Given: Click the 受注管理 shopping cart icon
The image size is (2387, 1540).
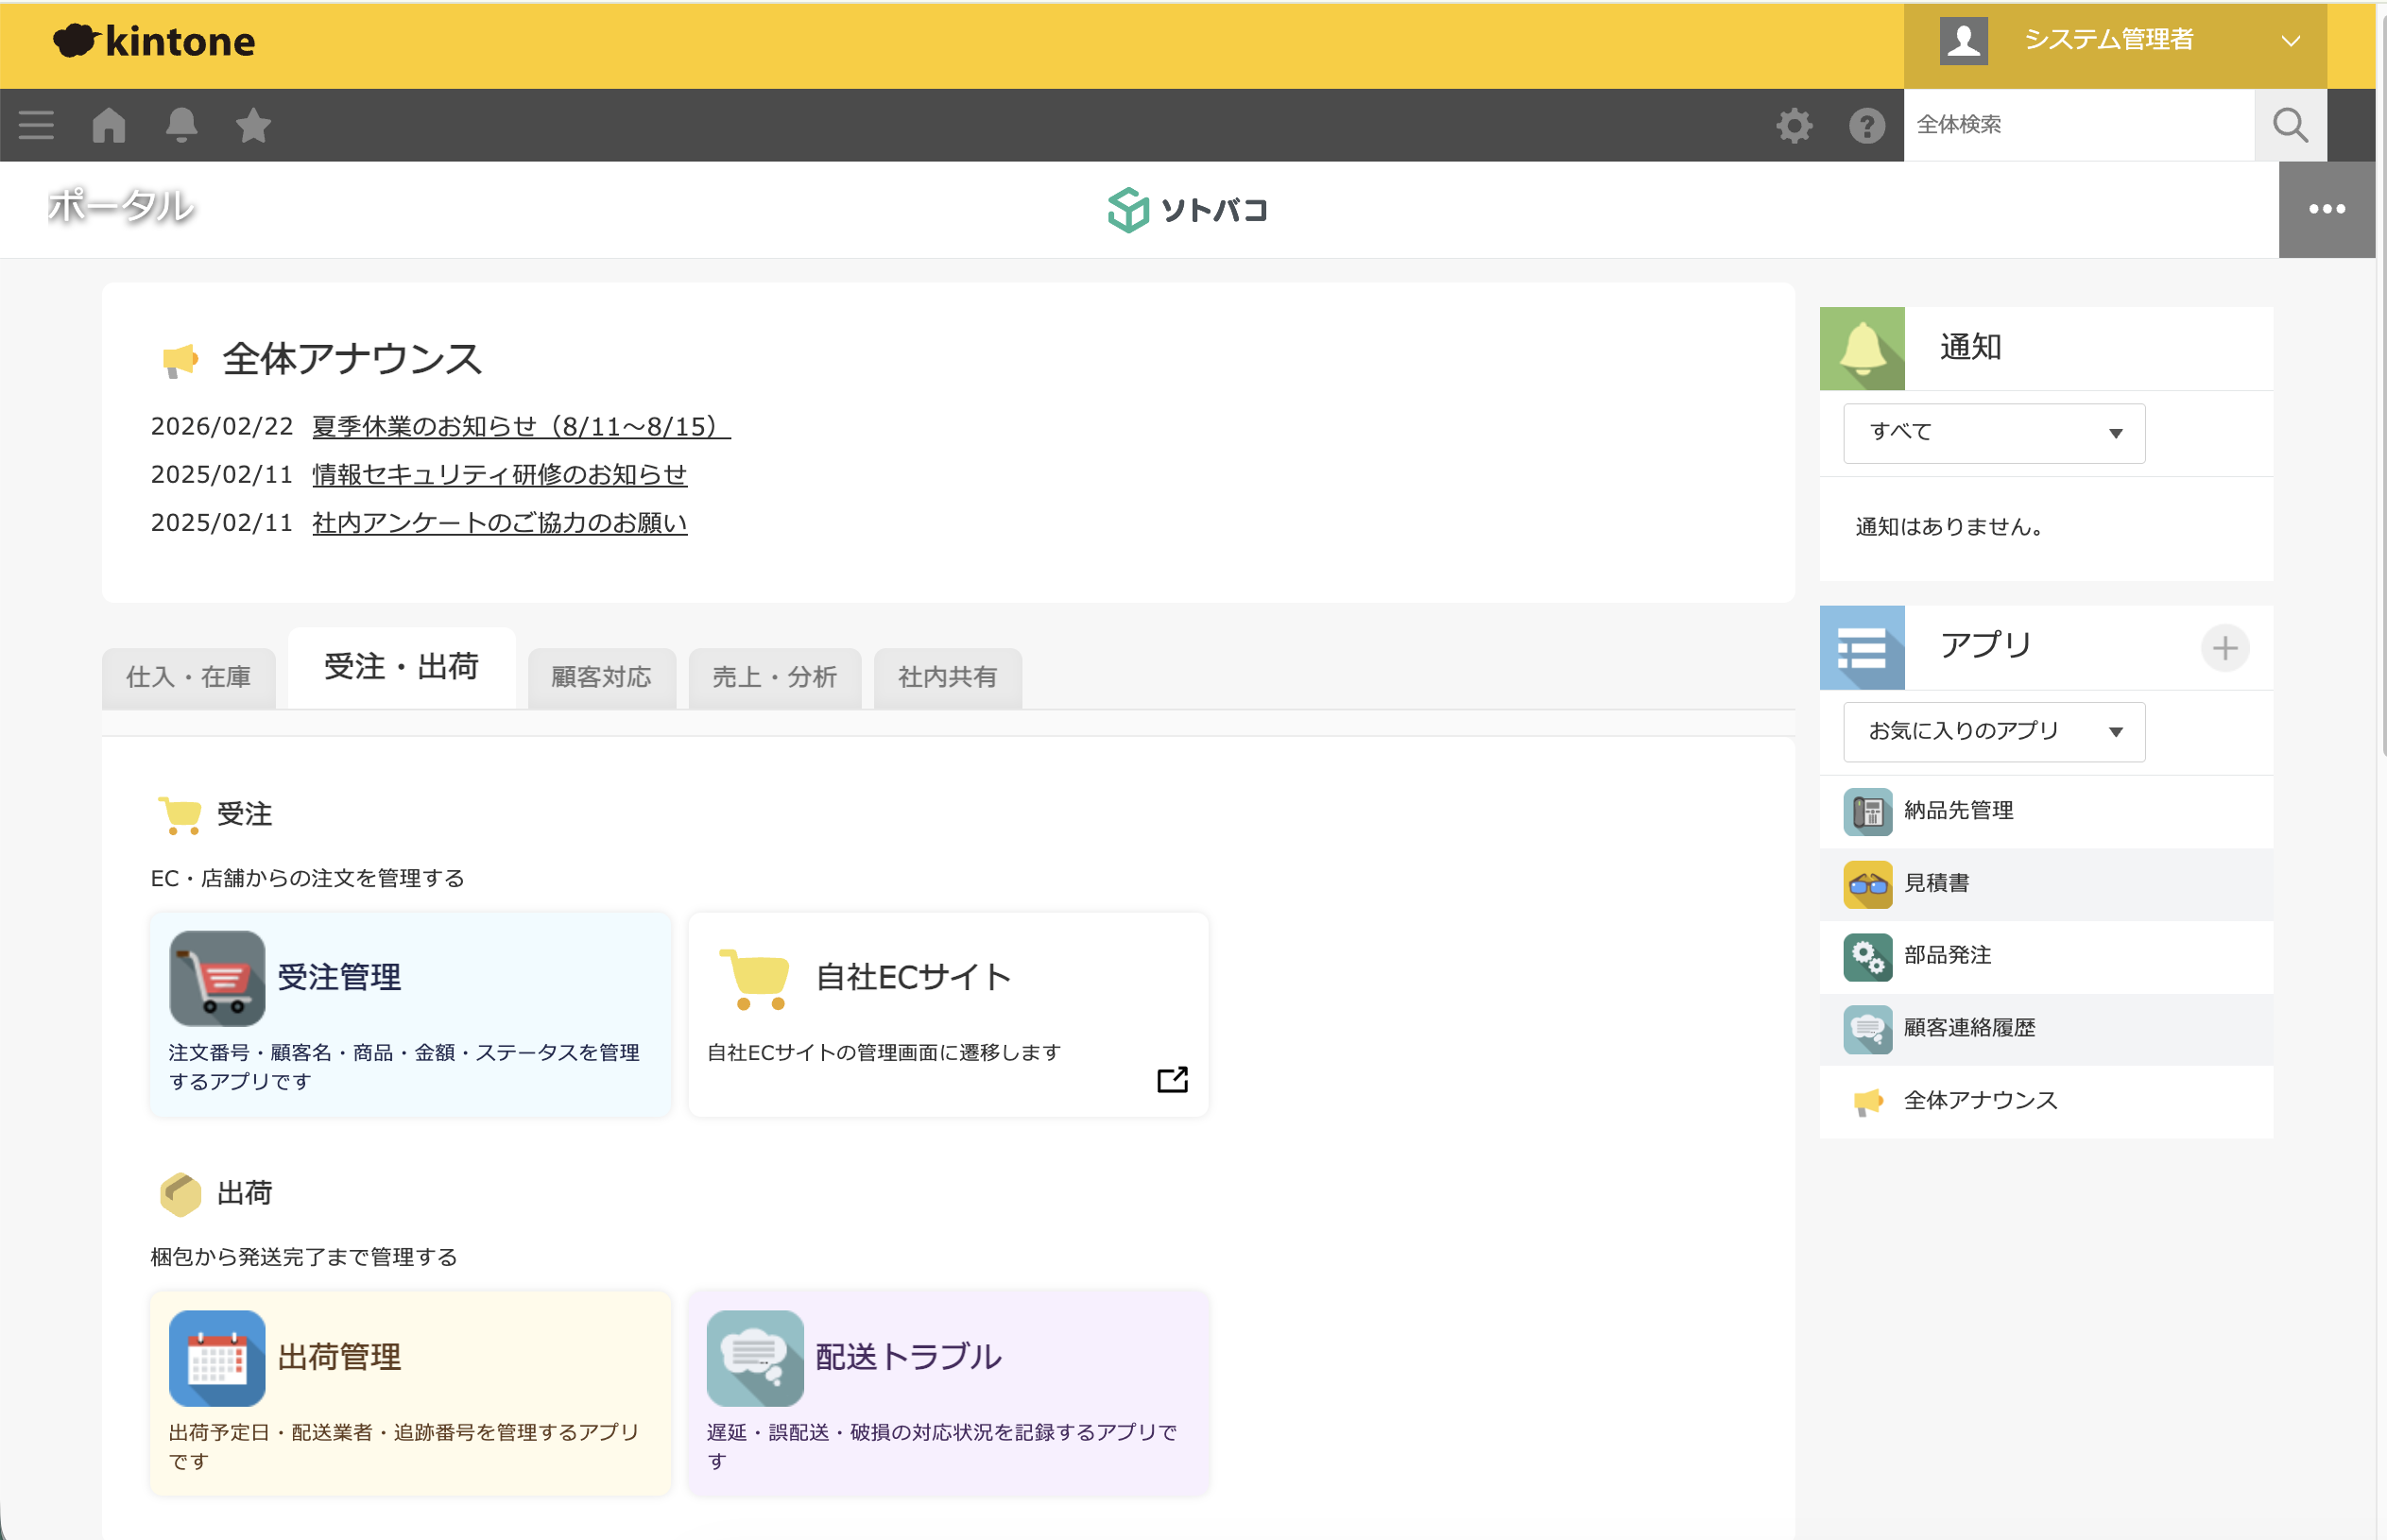Looking at the screenshot, I should 217,978.
